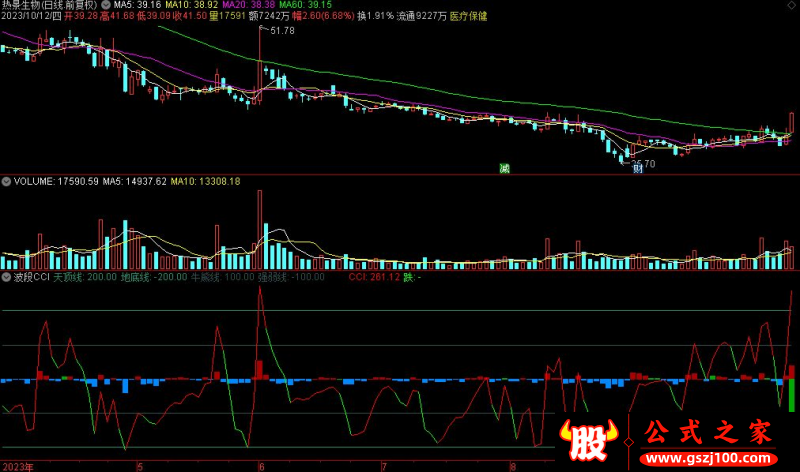Open the 医疗保健 sector link
This screenshot has width=800, height=472.
point(469,17)
